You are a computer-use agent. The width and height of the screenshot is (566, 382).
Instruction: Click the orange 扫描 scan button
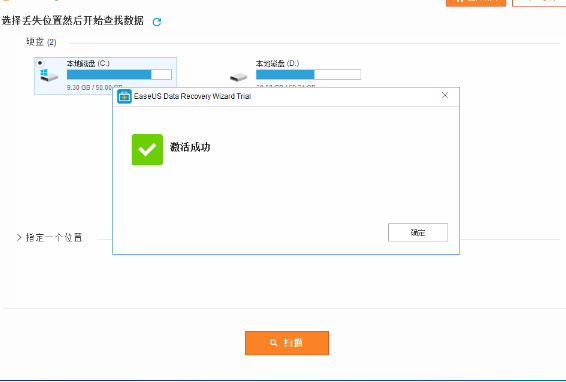(287, 343)
